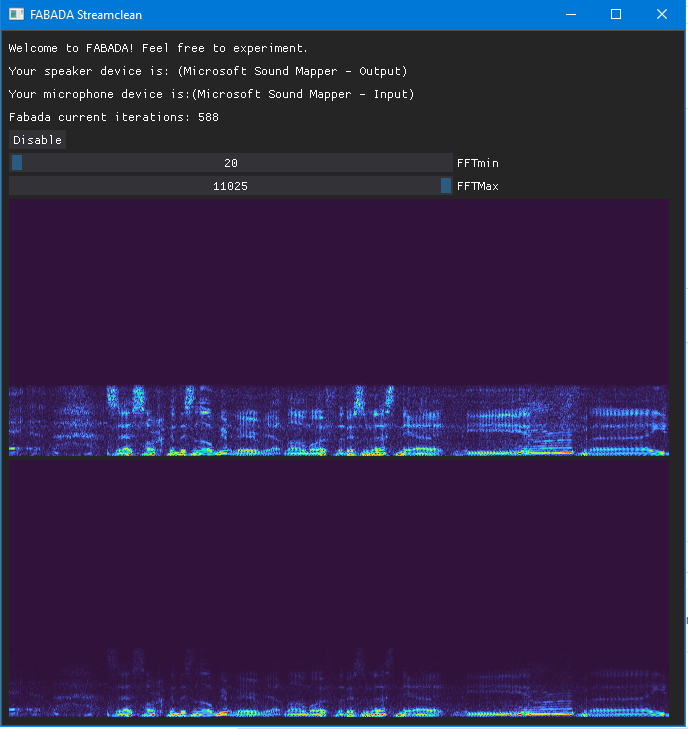This screenshot has width=688, height=731.
Task: Grab the FFTmin slider handle
Action: pos(17,163)
